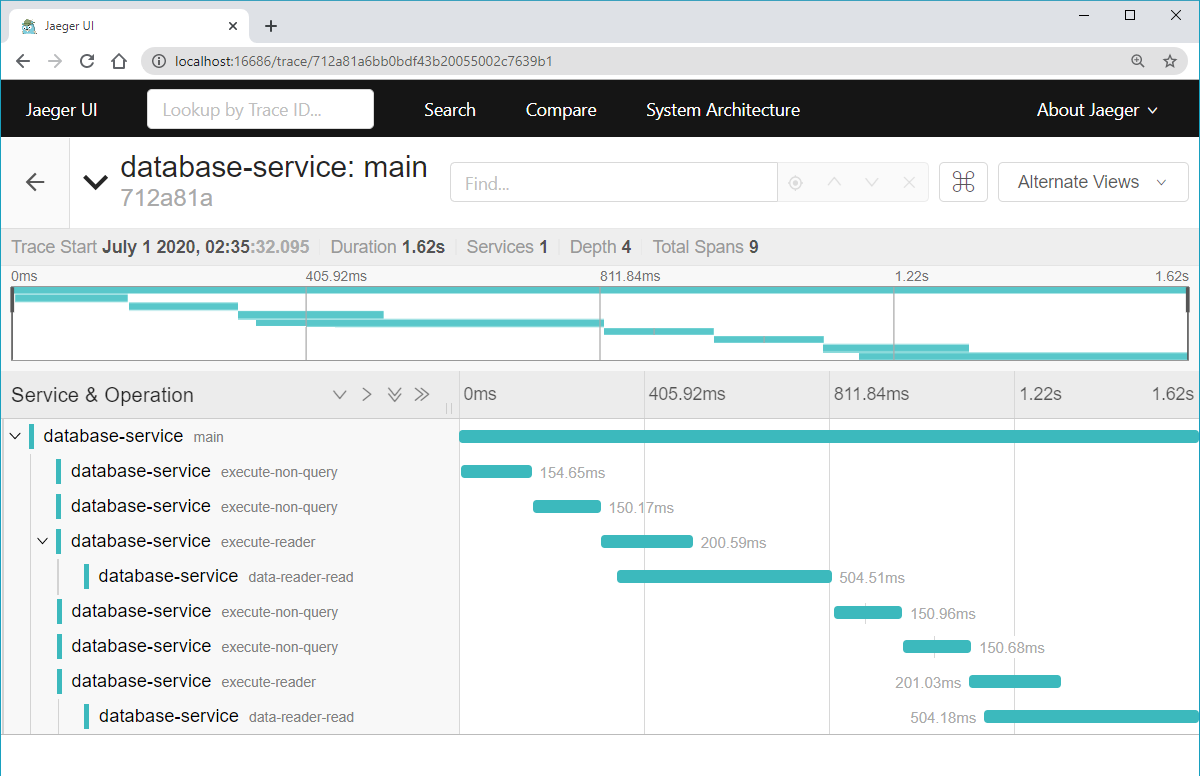The height and width of the screenshot is (776, 1200).
Task: Click the browser reload page icon
Action: (x=87, y=61)
